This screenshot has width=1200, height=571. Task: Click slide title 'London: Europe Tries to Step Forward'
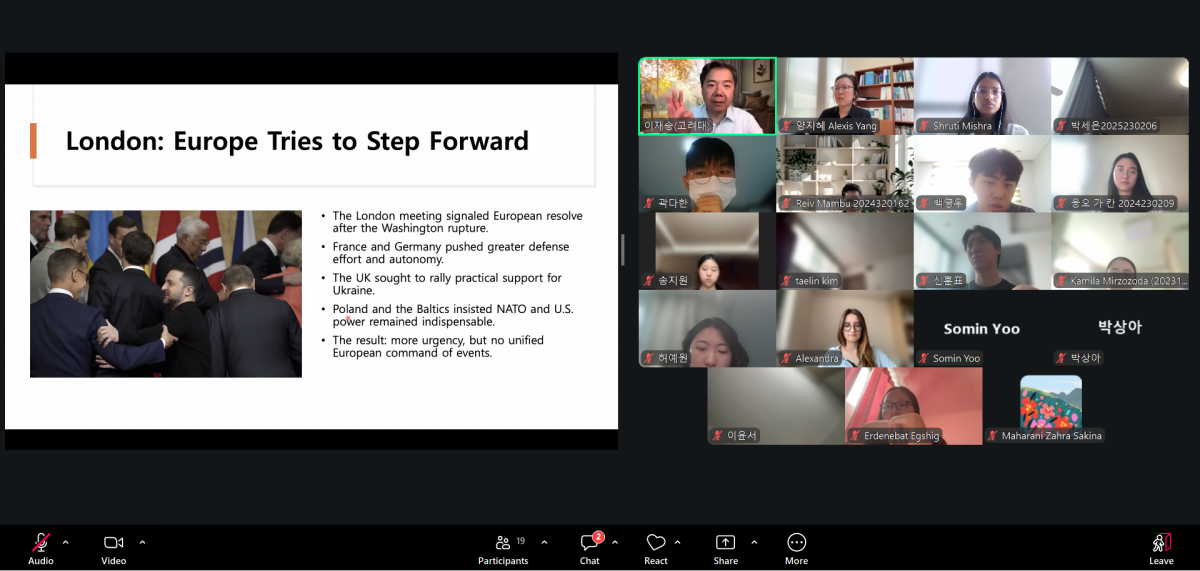tap(297, 141)
